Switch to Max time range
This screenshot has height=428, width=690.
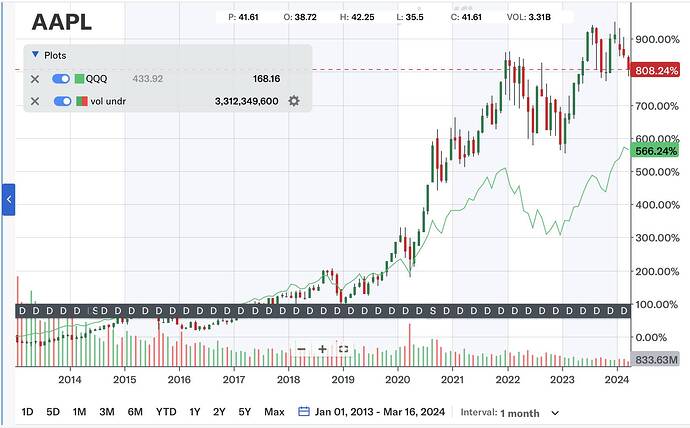274,412
